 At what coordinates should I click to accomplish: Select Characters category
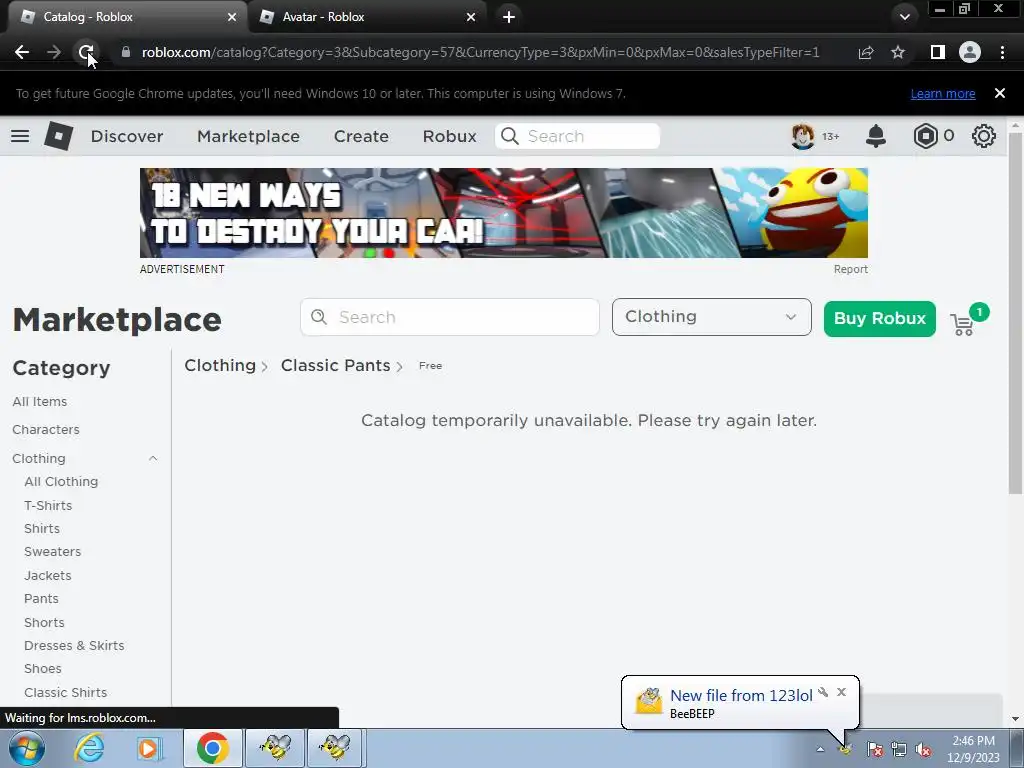[x=46, y=430]
